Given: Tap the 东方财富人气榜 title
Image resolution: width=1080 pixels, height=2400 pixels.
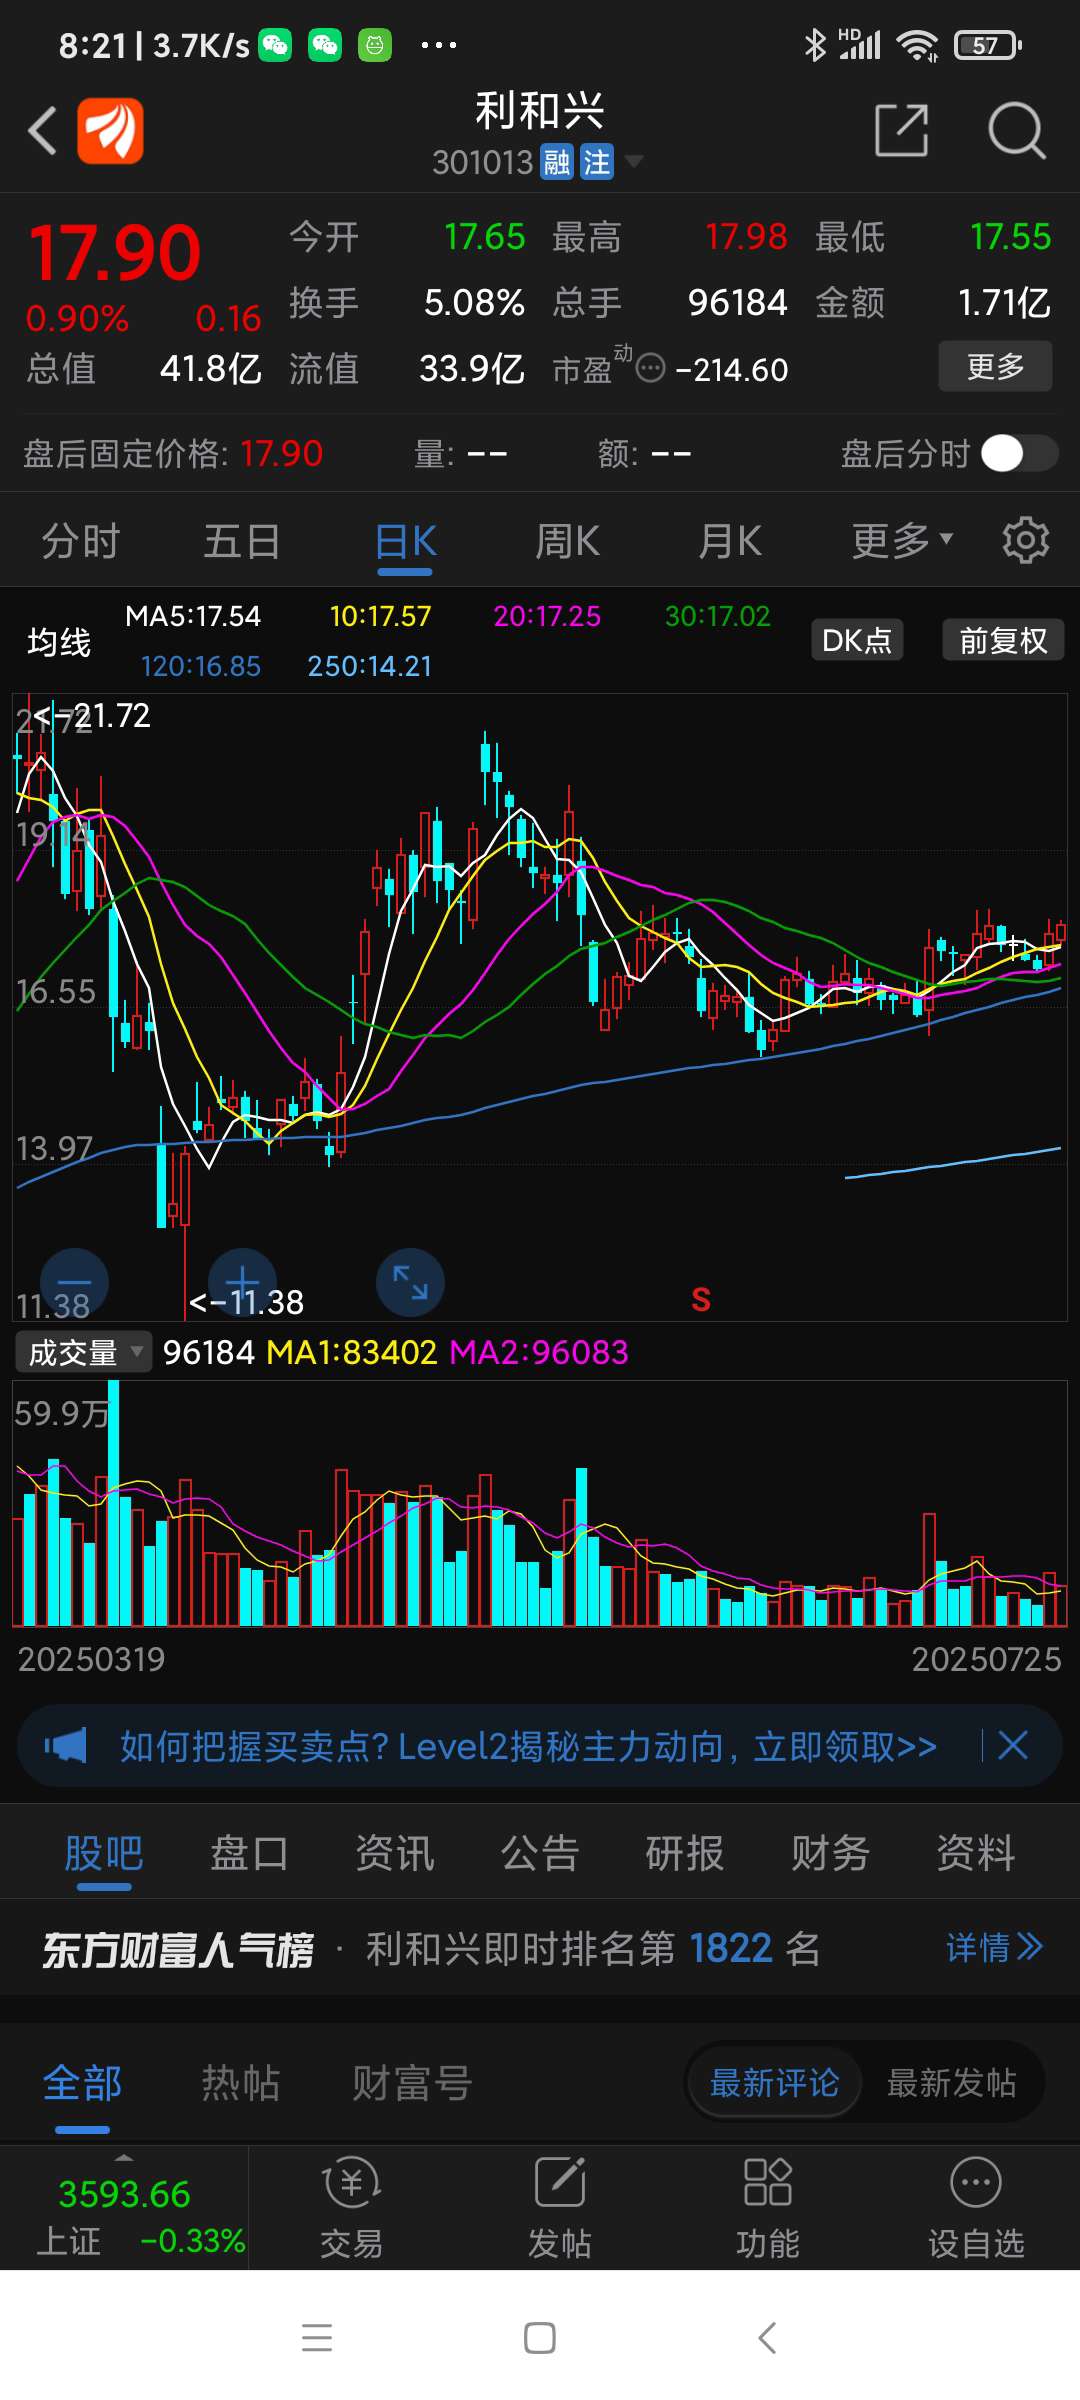Looking at the screenshot, I should (177, 1949).
